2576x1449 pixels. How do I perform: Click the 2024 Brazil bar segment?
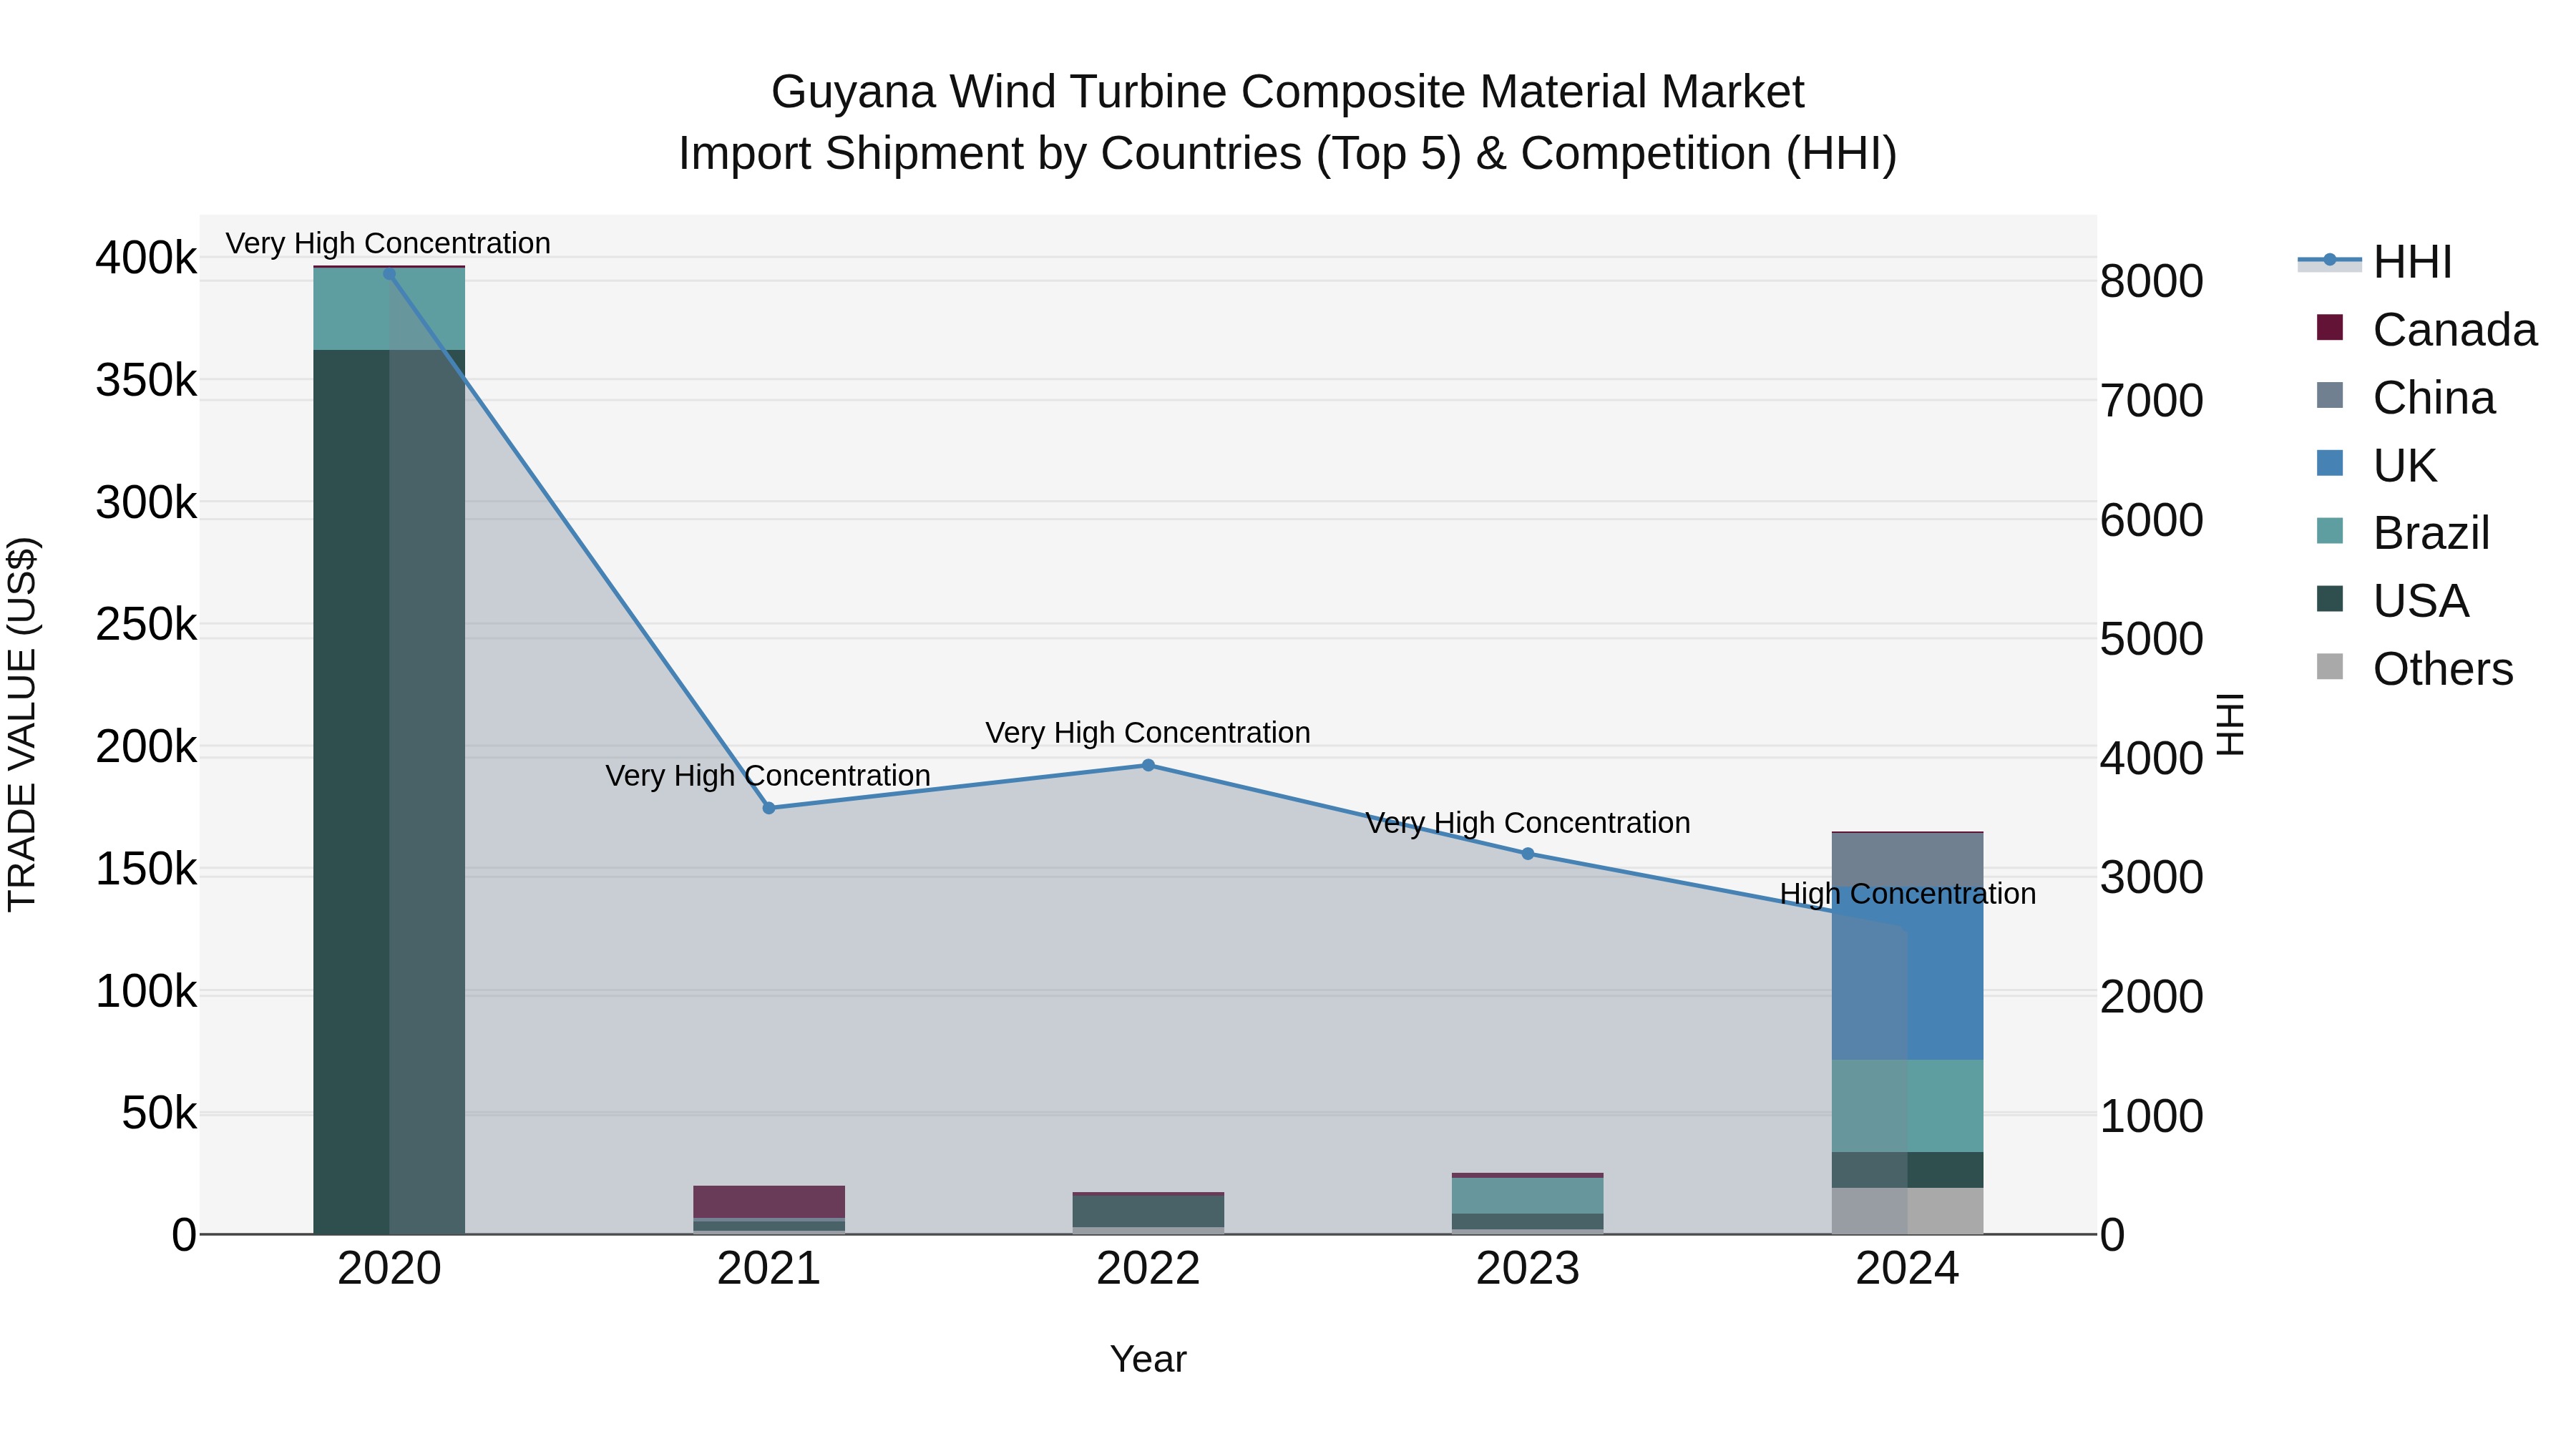[x=1908, y=1106]
